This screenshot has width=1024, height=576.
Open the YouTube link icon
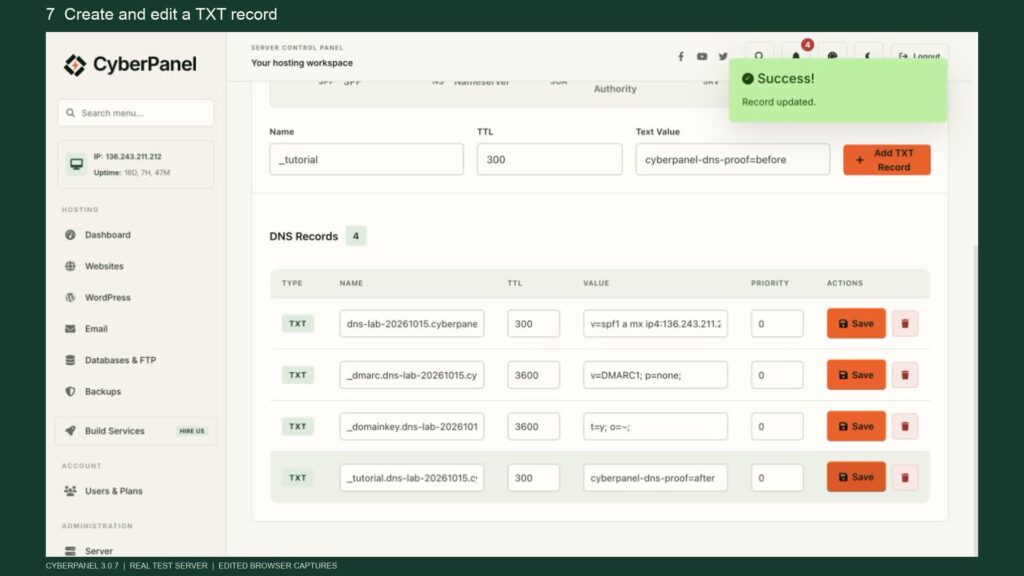pyautogui.click(x=702, y=57)
